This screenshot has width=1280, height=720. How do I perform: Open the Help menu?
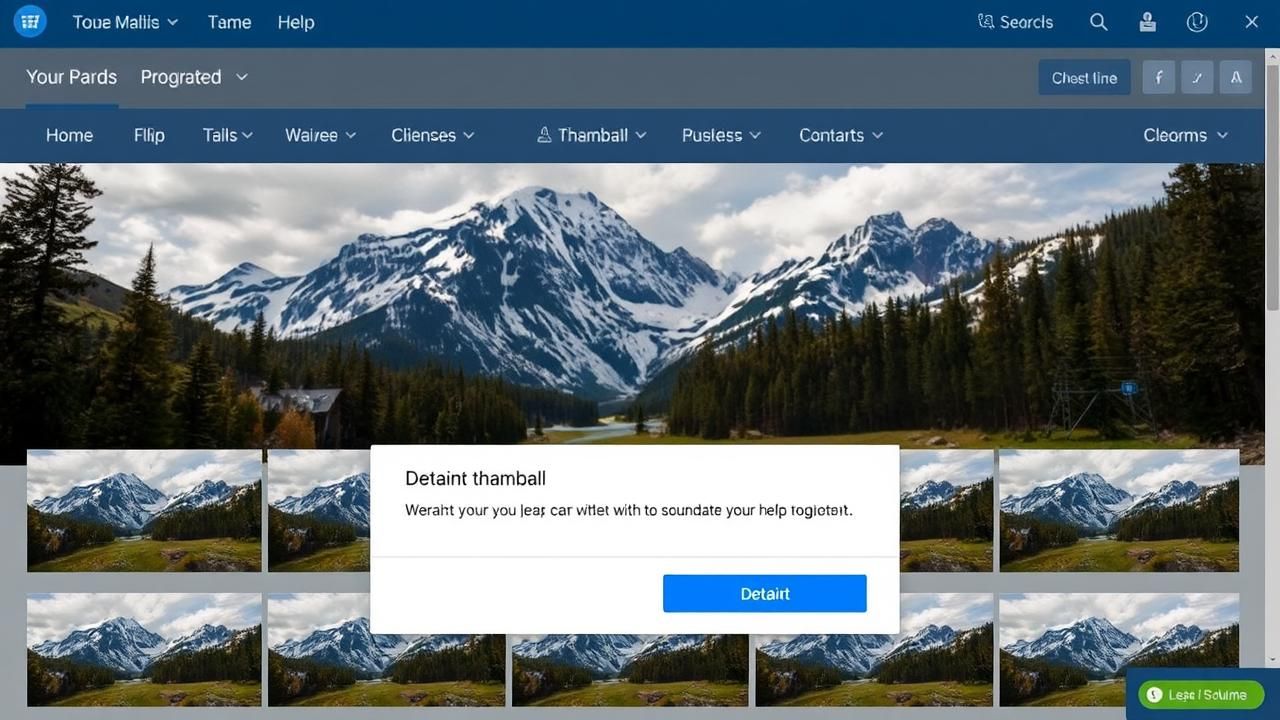tap(295, 22)
